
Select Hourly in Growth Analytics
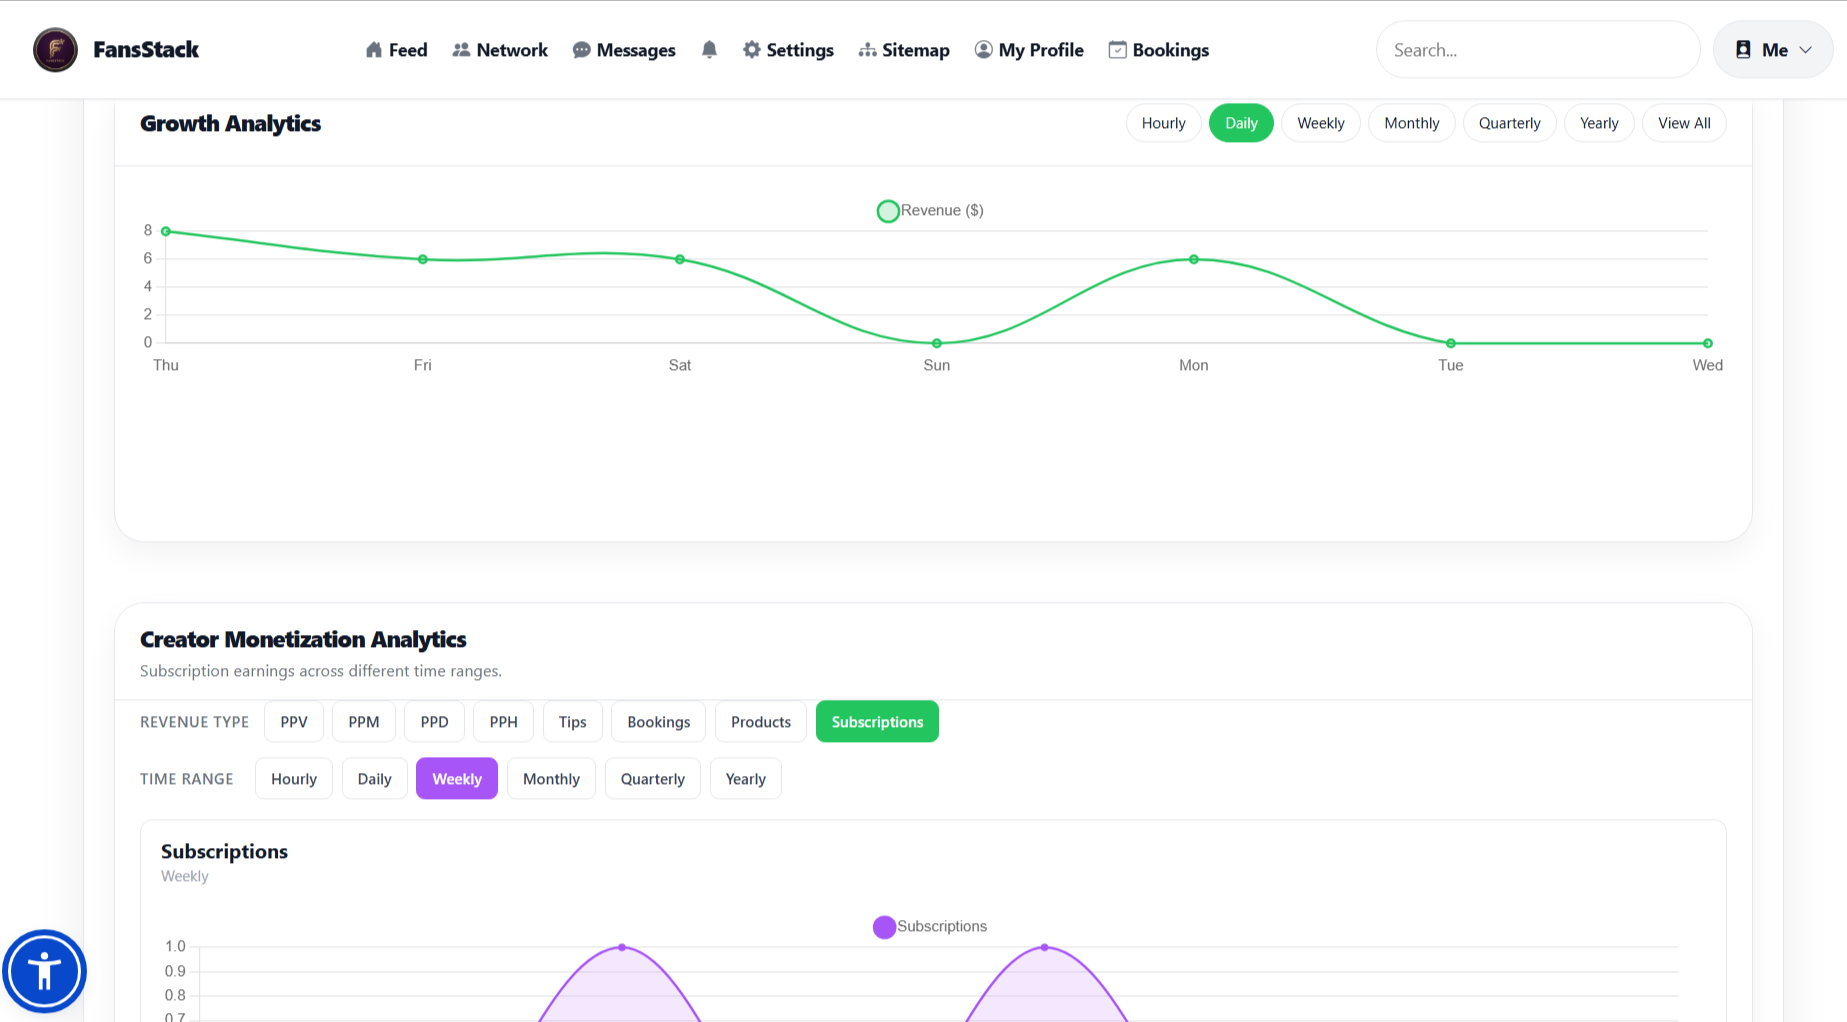1164,123
